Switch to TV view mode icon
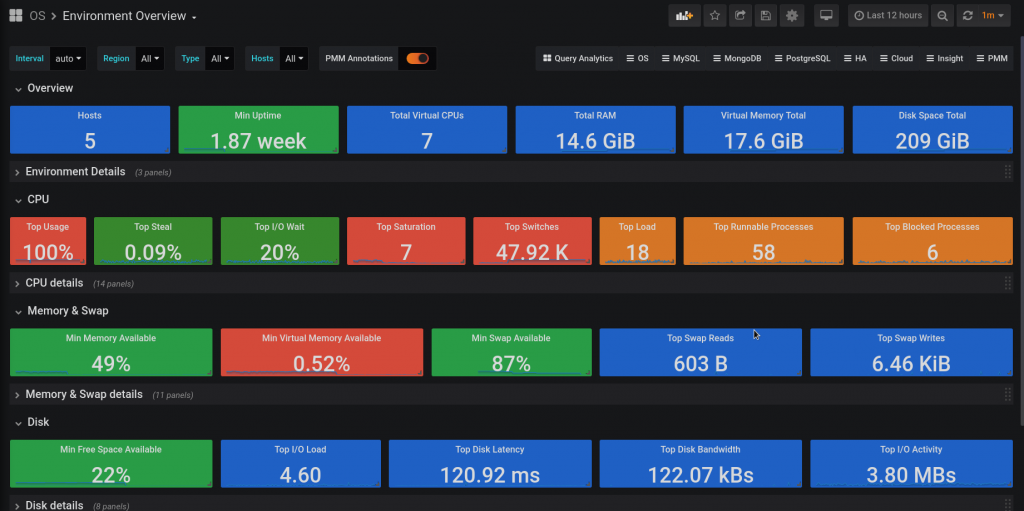The width and height of the screenshot is (1024, 511). (x=825, y=16)
